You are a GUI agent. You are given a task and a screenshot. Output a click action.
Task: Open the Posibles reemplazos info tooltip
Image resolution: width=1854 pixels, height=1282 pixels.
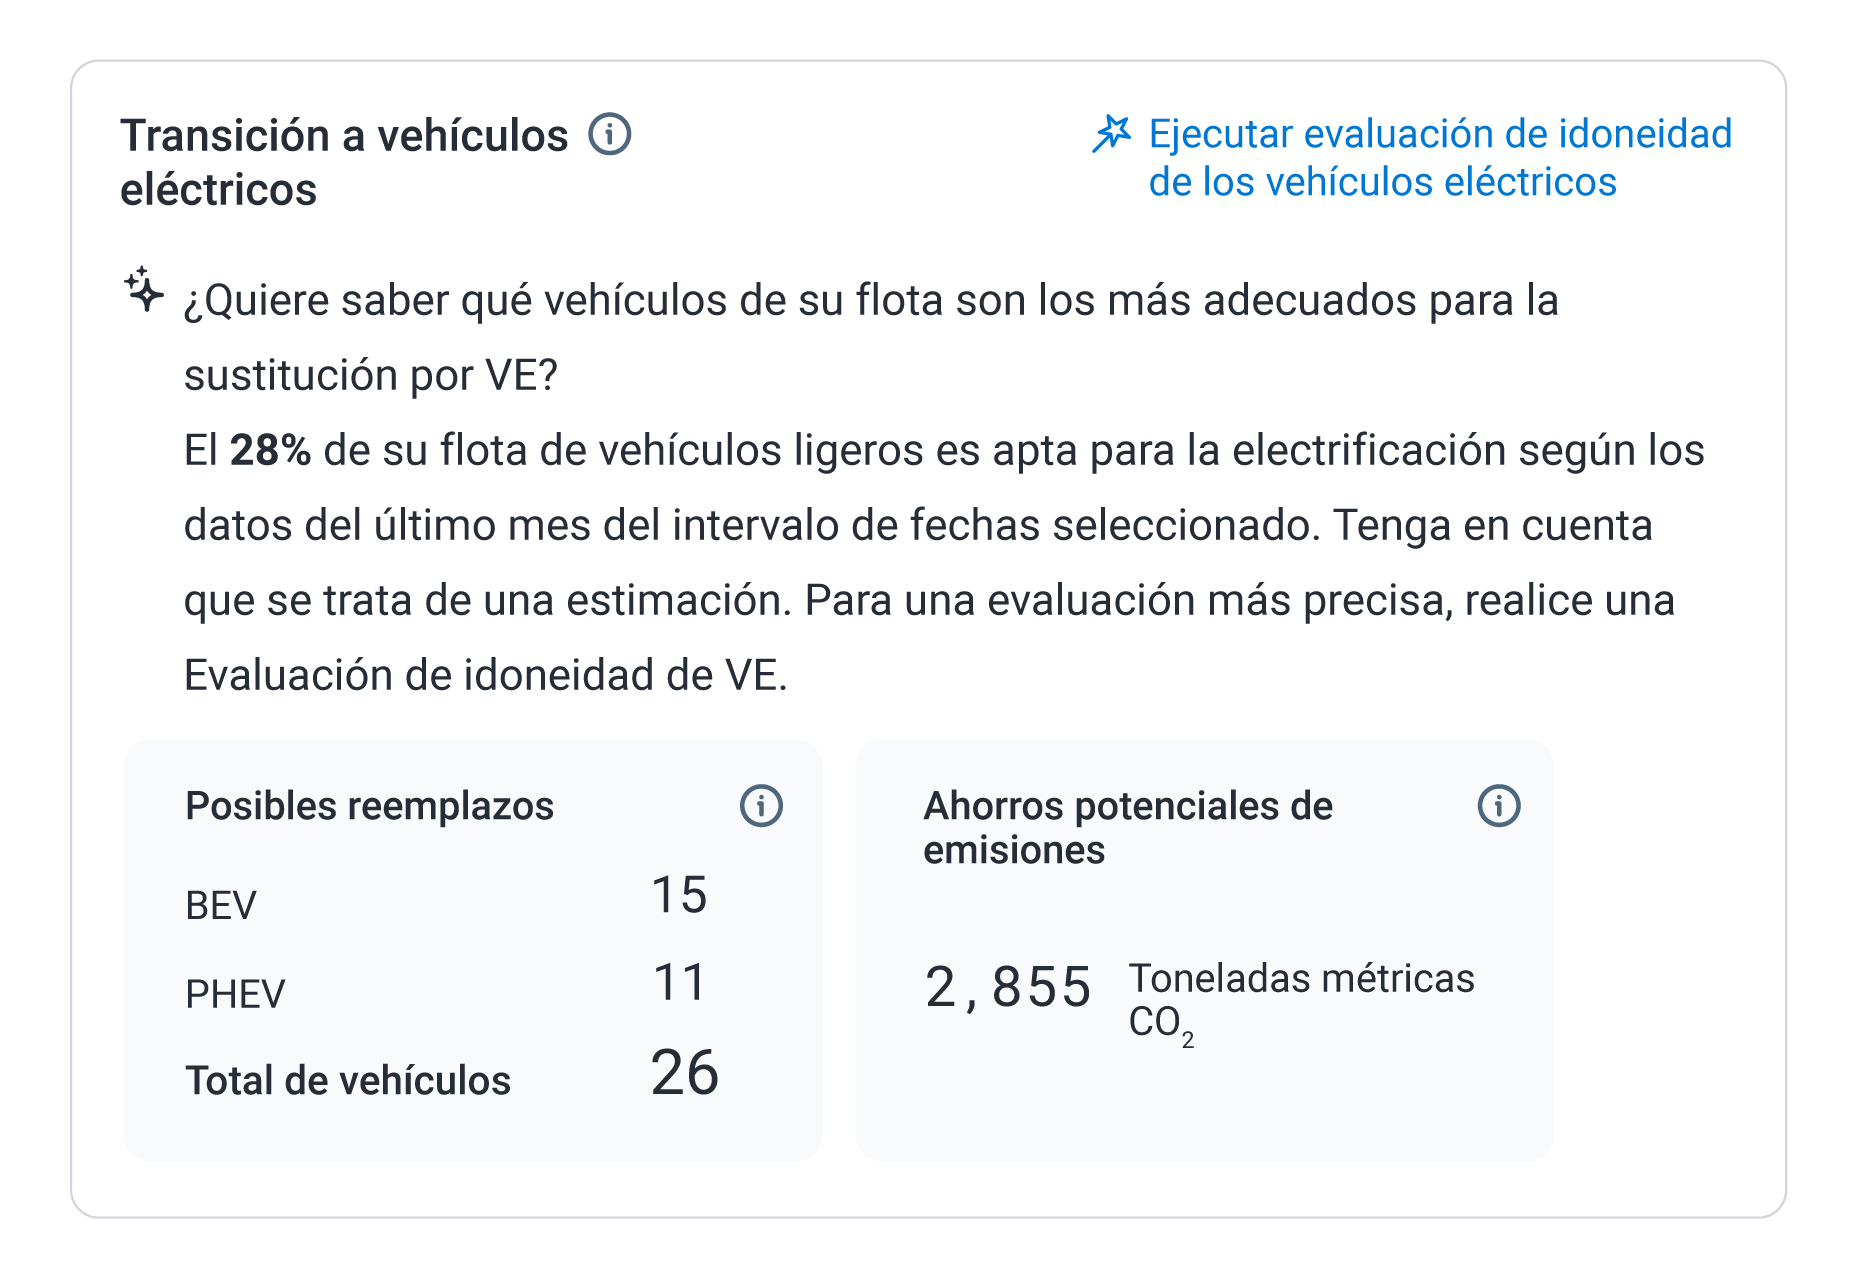pos(763,803)
